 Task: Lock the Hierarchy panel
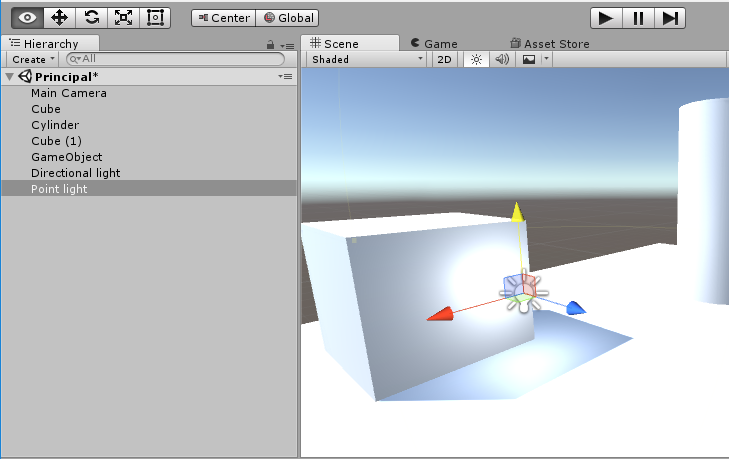tap(271, 45)
